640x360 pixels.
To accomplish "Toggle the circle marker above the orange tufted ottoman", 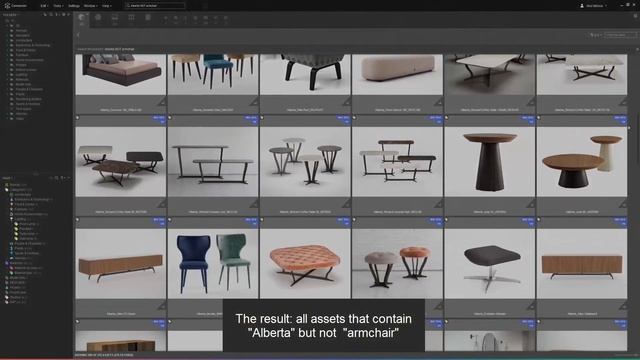I will point(262,220).
